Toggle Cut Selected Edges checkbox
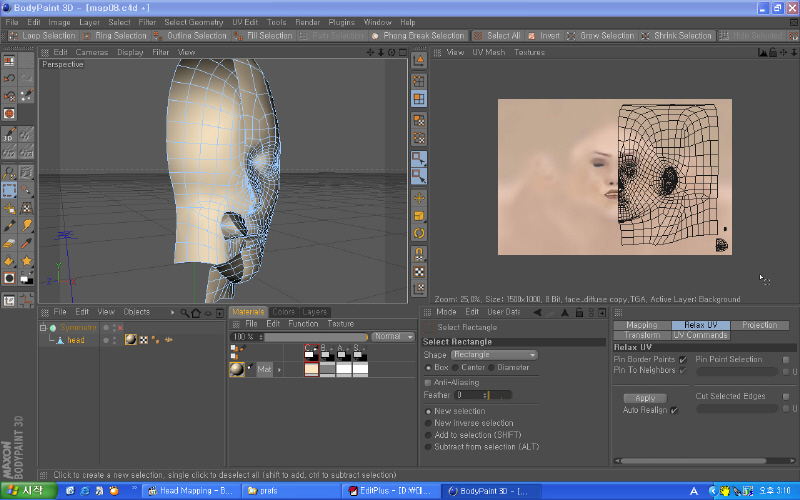 786,396
